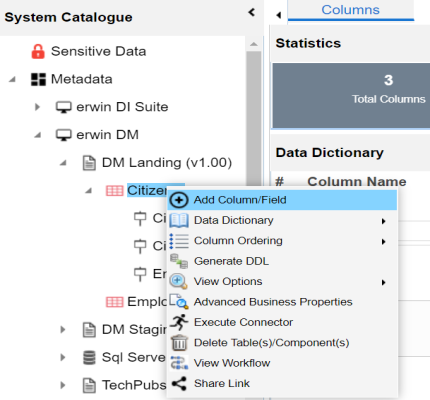Click the second column icon under Citizen

click(140, 246)
